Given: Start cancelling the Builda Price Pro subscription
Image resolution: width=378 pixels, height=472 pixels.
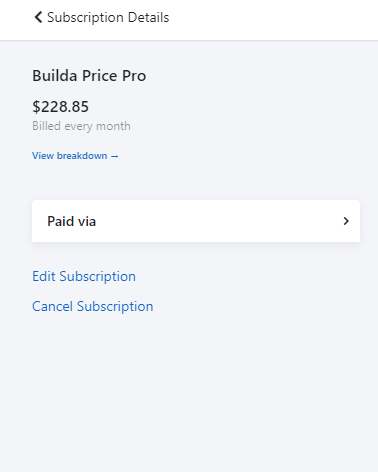Looking at the screenshot, I should click(x=92, y=306).
